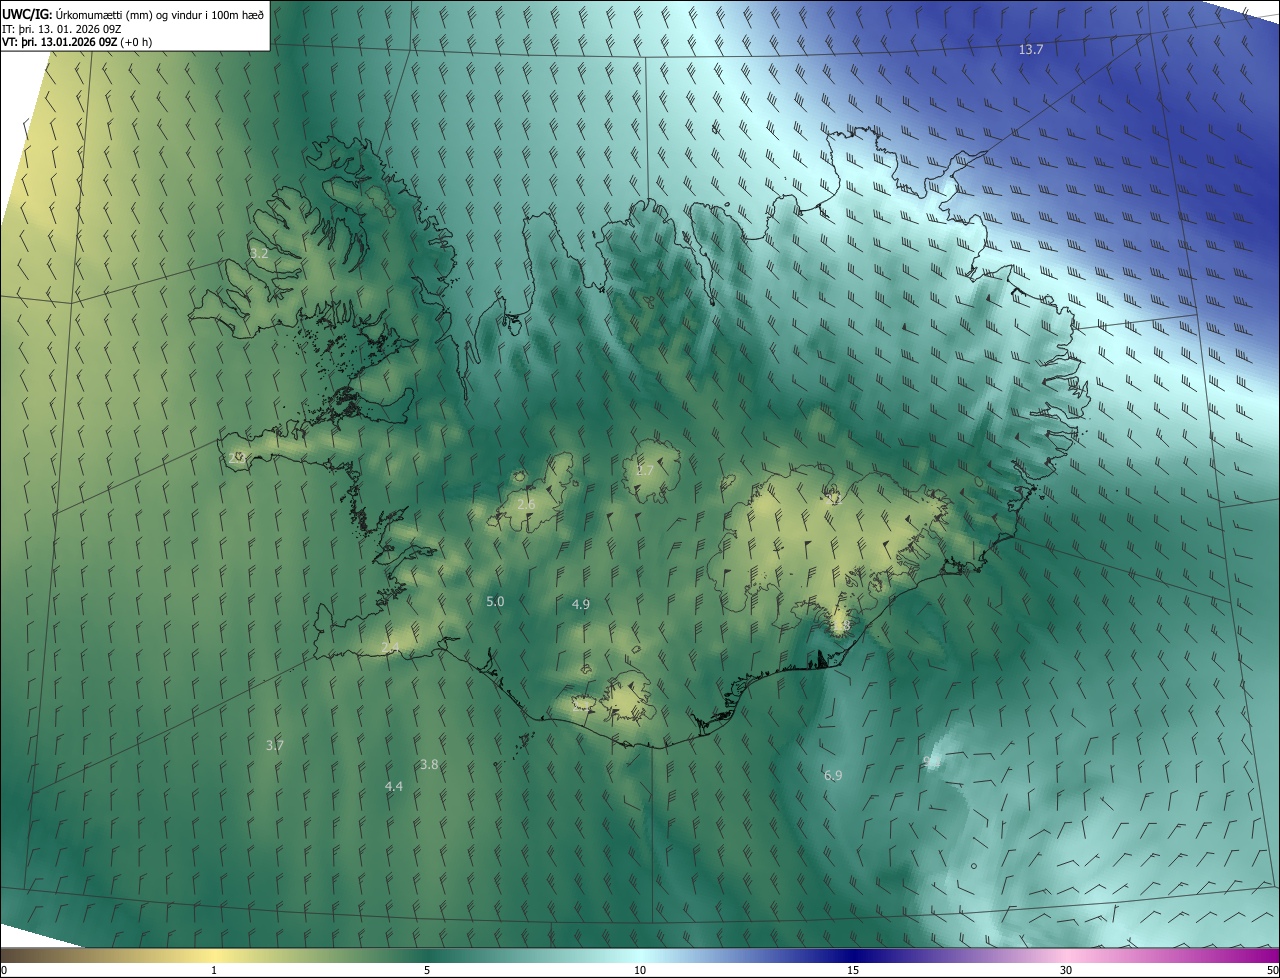The height and width of the screenshot is (978, 1280).
Task: Click the '10' label on the color scale
Action: point(640,971)
